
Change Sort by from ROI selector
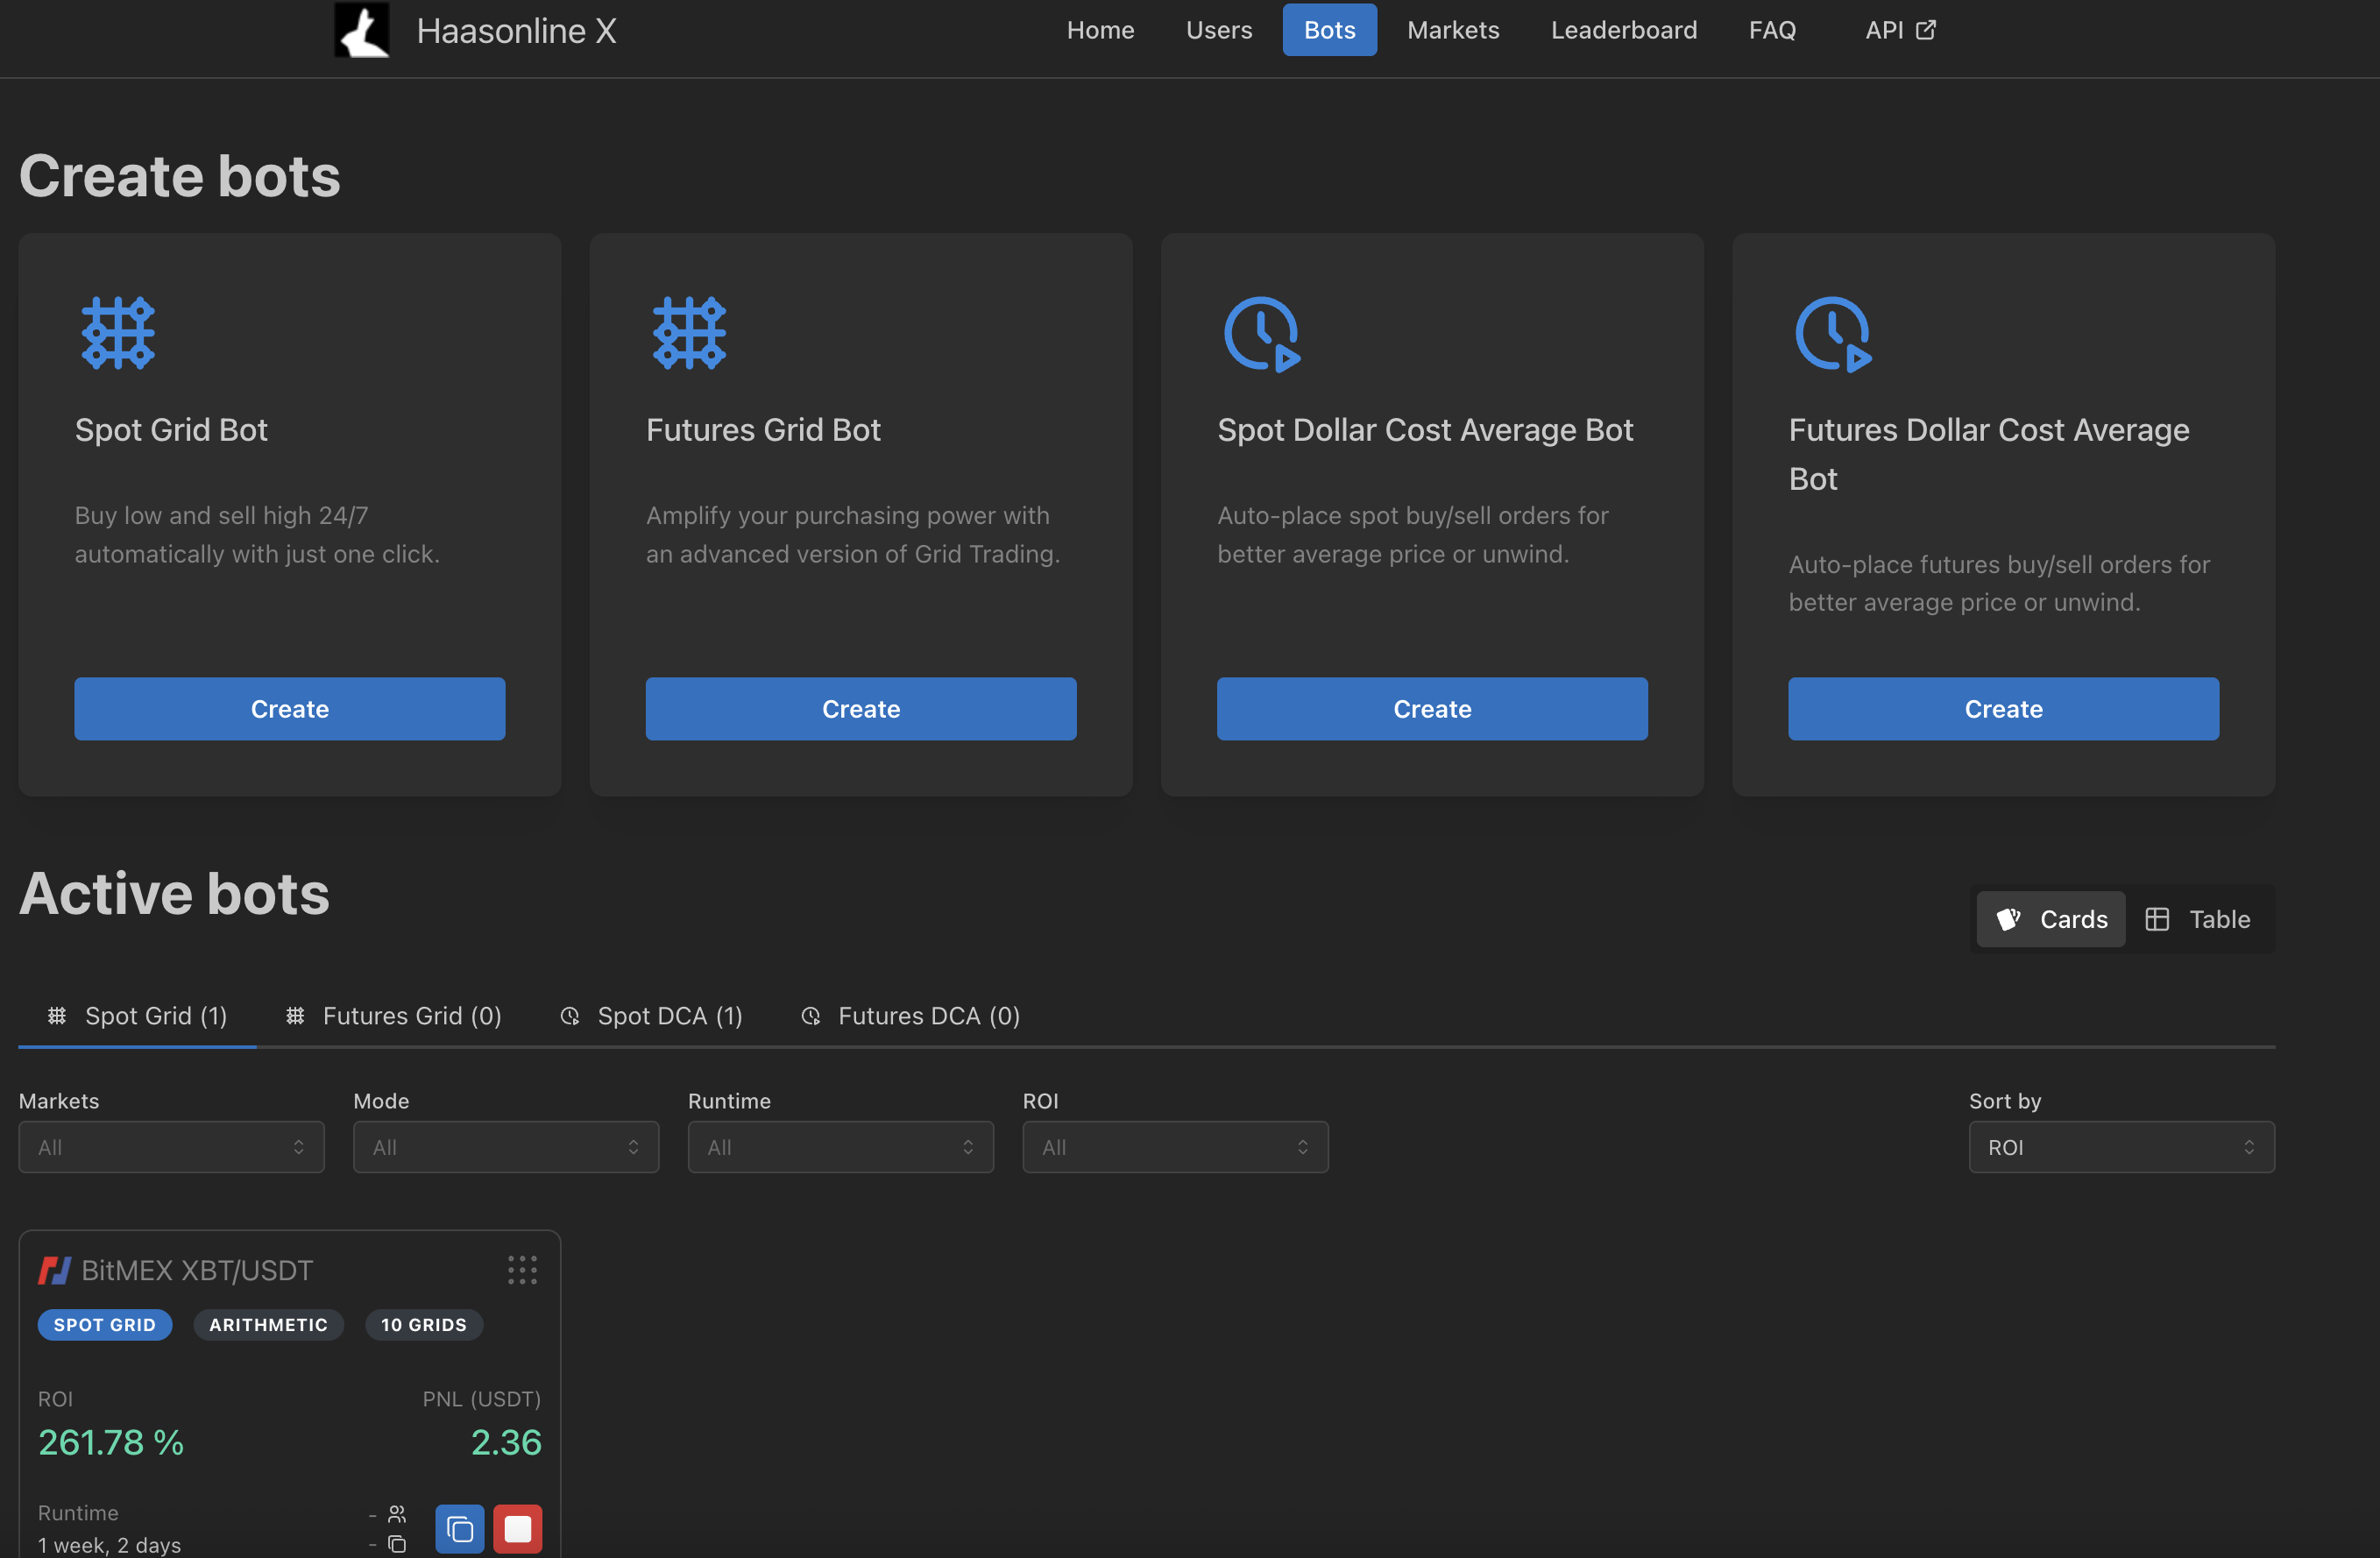pos(2121,1147)
